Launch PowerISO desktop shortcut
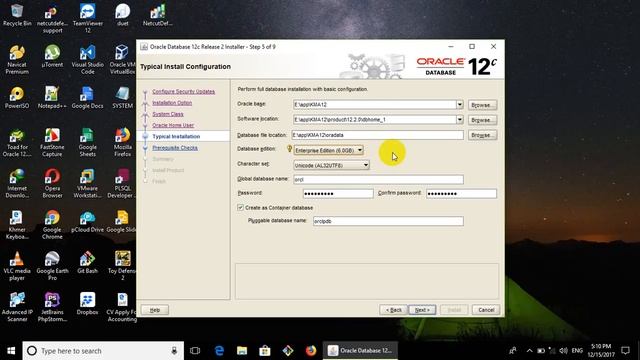Screen dimensions: 640x360 click(x=17, y=98)
